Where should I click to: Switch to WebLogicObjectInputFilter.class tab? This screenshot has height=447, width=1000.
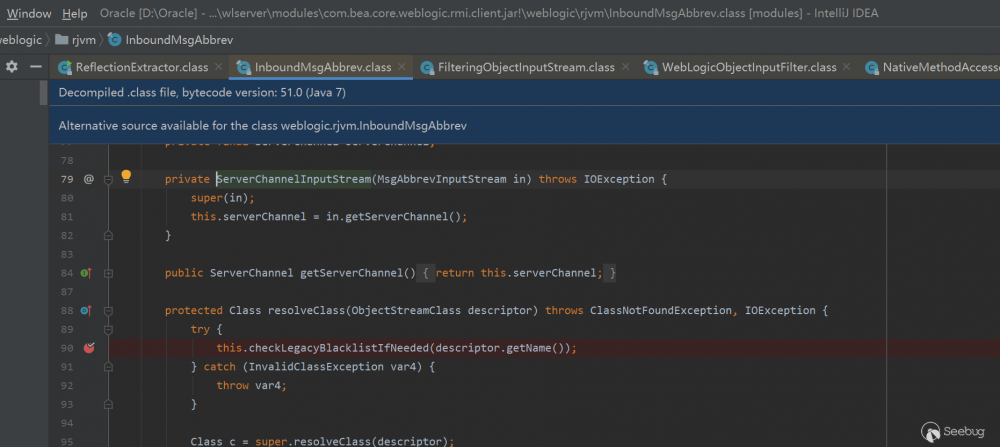point(749,67)
